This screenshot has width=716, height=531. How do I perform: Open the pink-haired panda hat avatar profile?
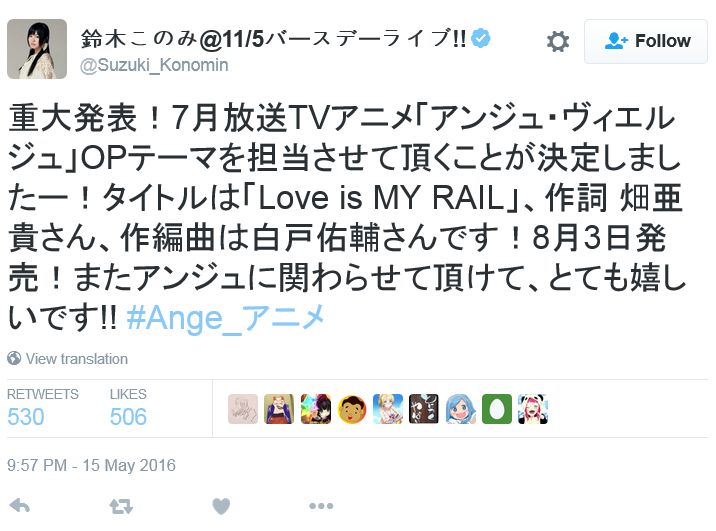(x=533, y=409)
